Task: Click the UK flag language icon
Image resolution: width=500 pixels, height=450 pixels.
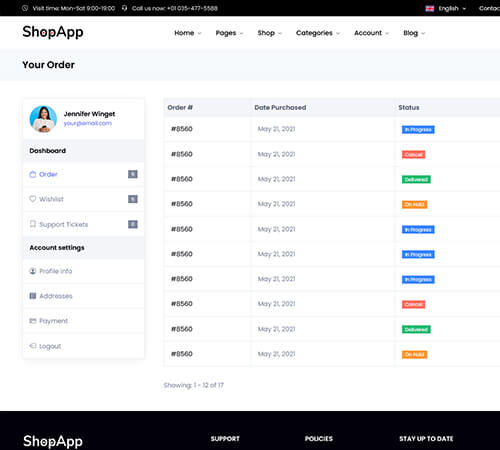Action: pos(430,8)
